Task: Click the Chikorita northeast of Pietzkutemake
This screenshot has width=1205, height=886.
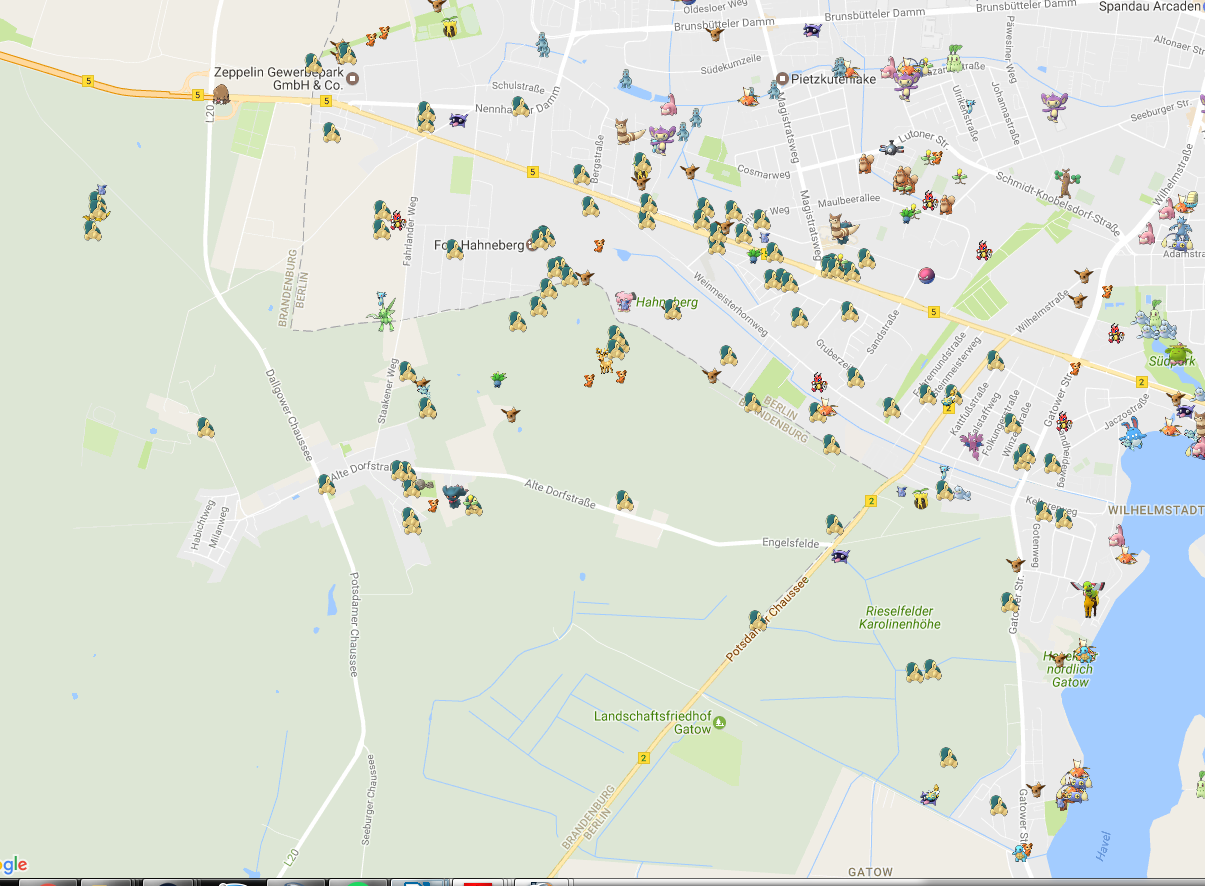Action: coord(954,56)
